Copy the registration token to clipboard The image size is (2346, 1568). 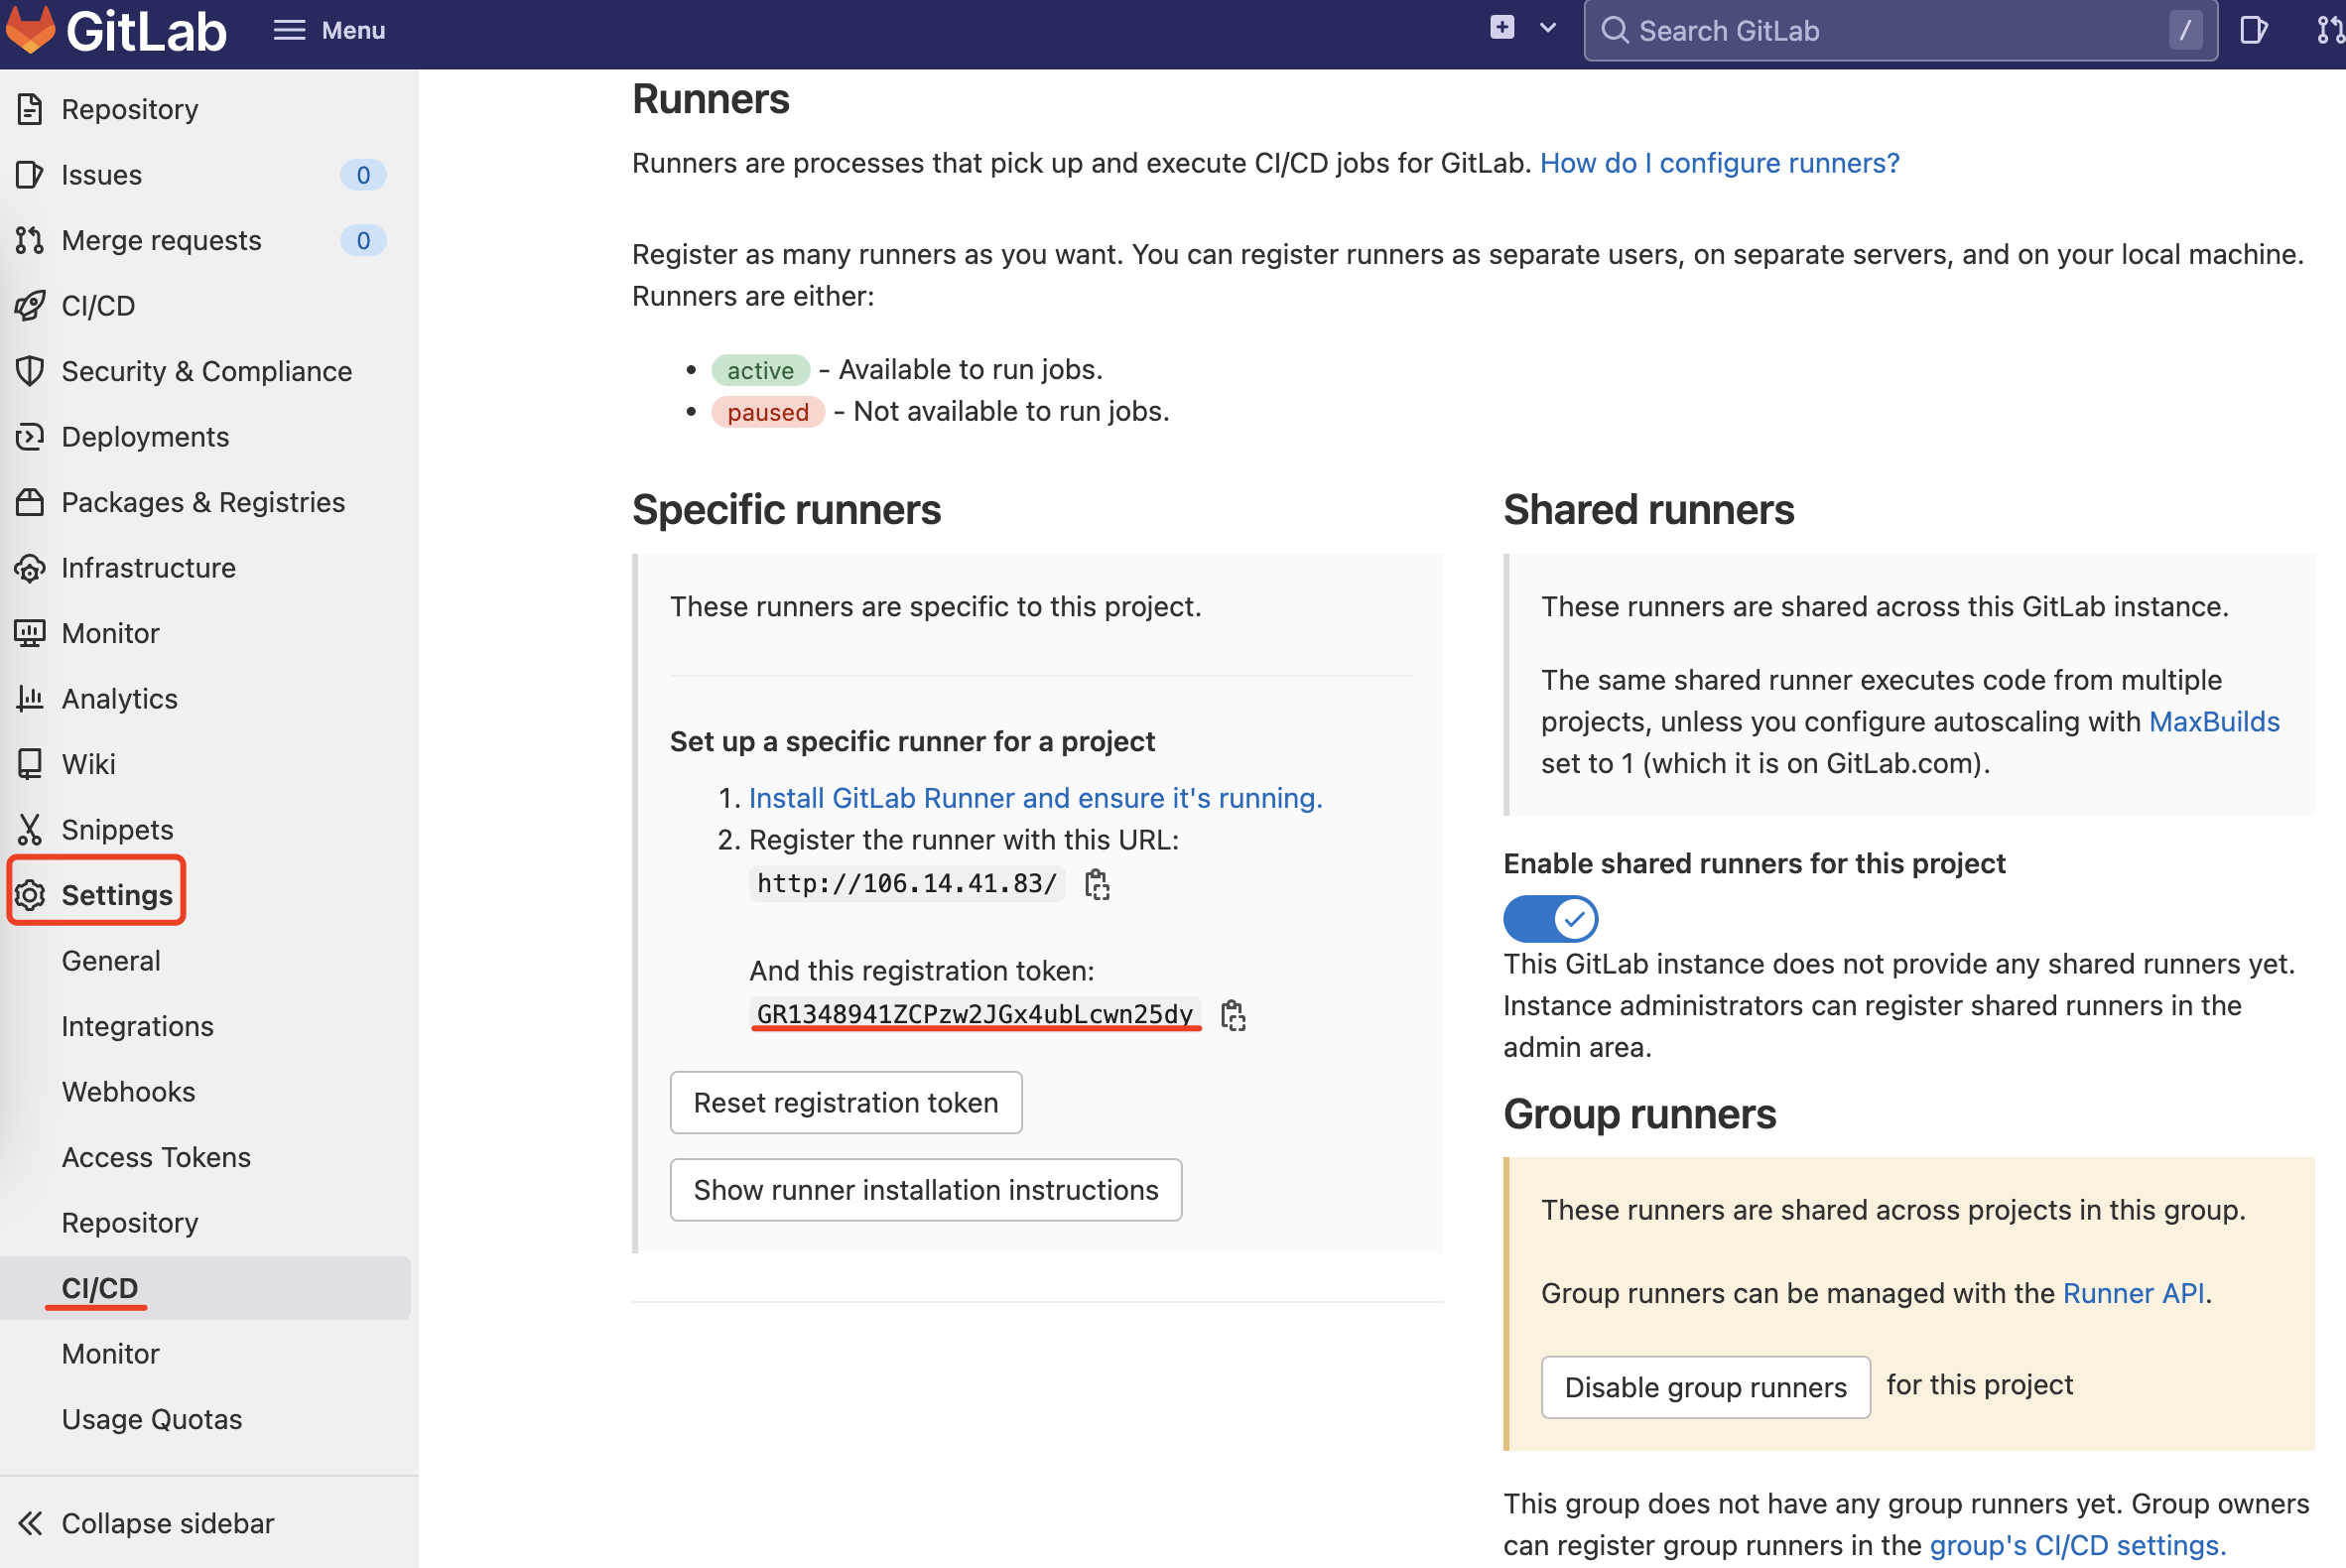[x=1233, y=1015]
